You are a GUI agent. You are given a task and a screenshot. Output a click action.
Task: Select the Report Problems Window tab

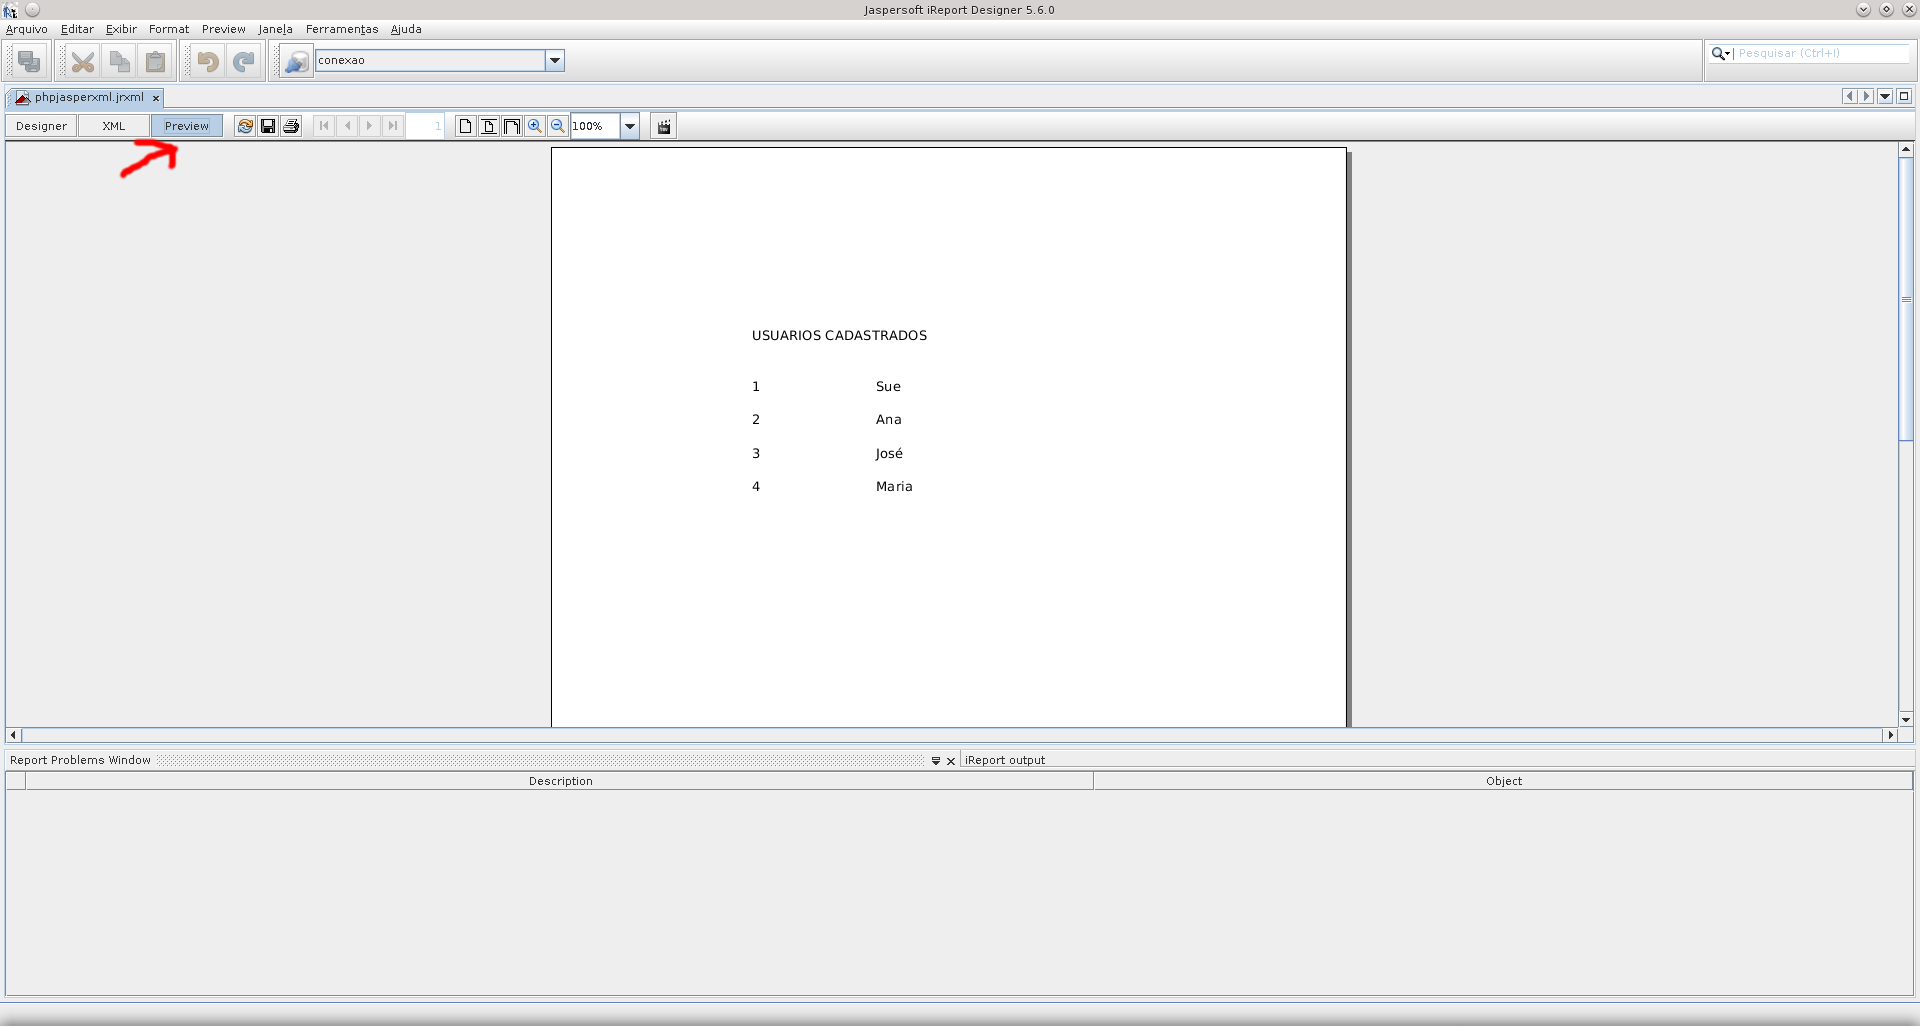(x=80, y=761)
